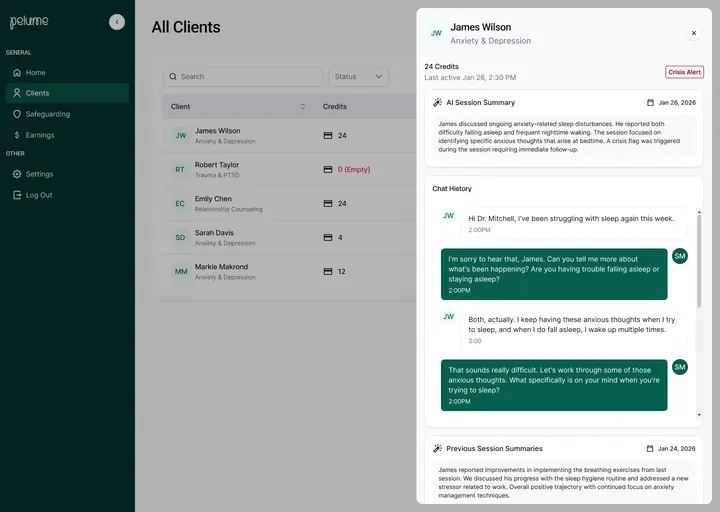Click first SM avatar in chat
The height and width of the screenshot is (512, 720).
680,256
